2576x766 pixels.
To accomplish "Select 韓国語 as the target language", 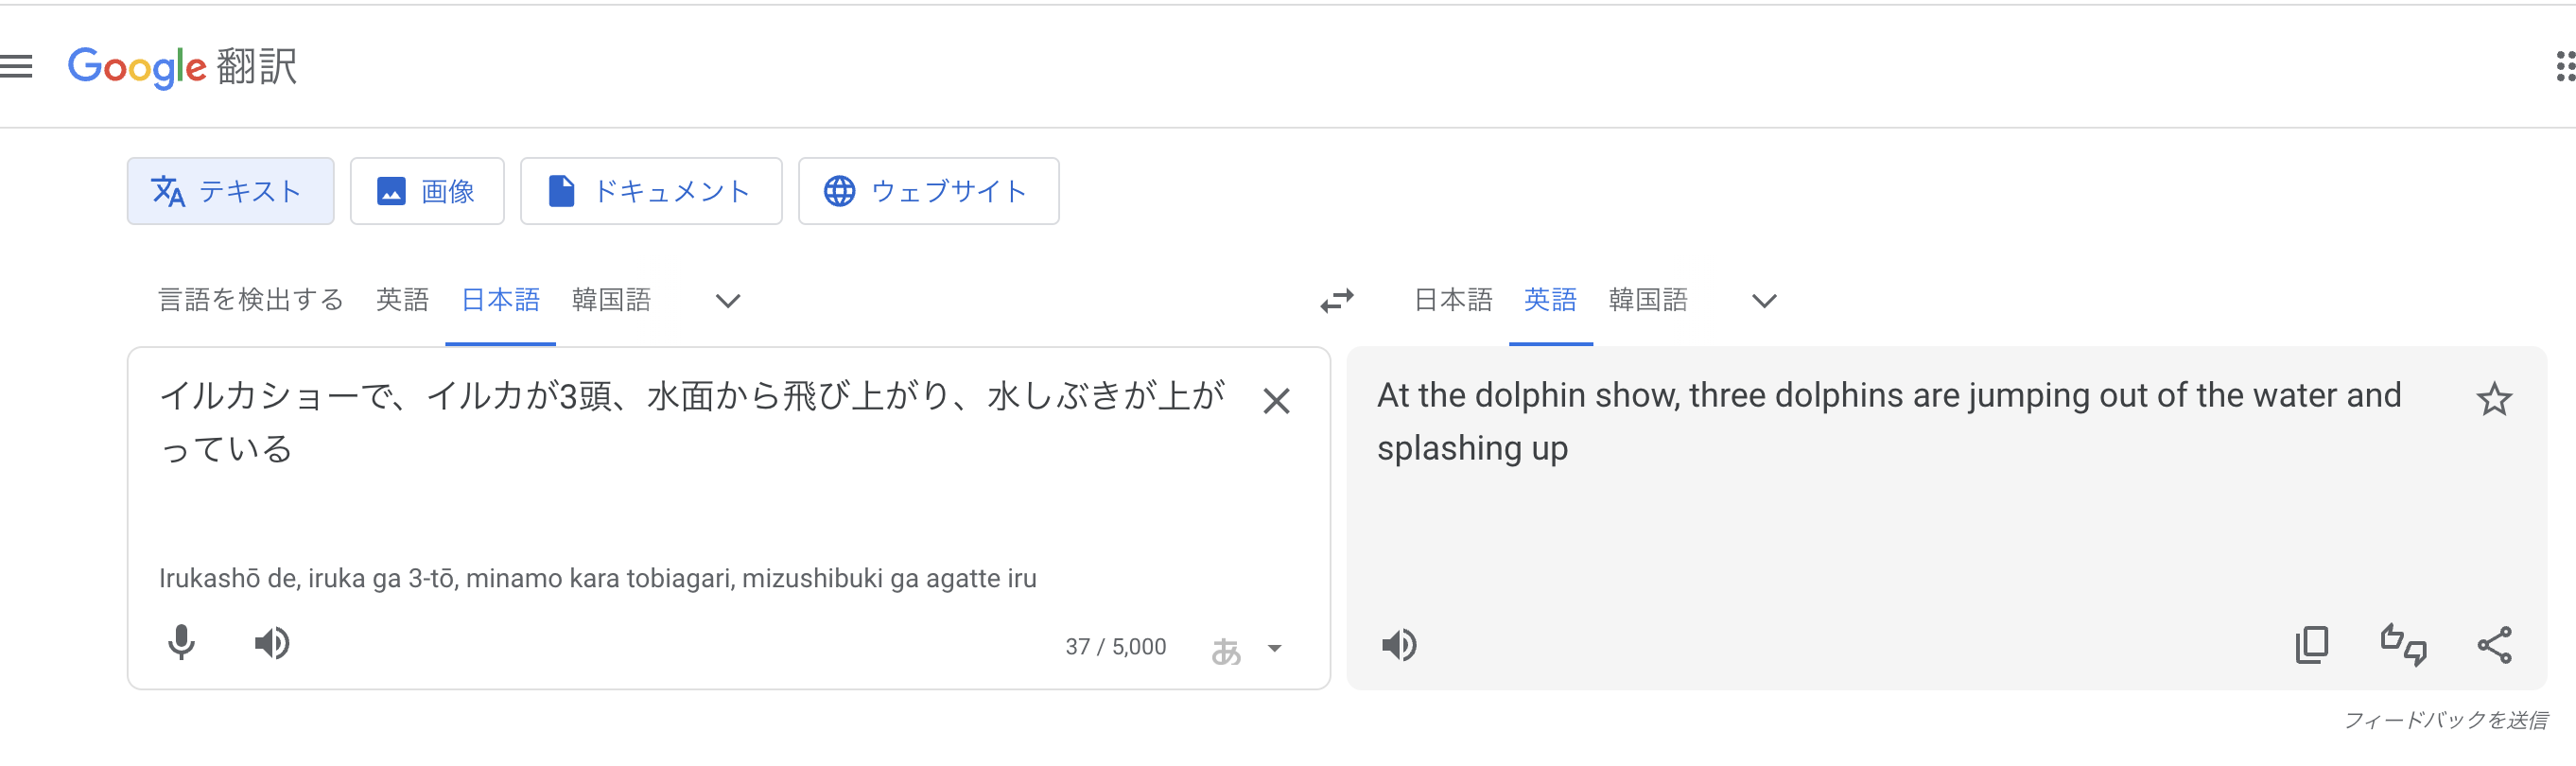I will (1647, 300).
